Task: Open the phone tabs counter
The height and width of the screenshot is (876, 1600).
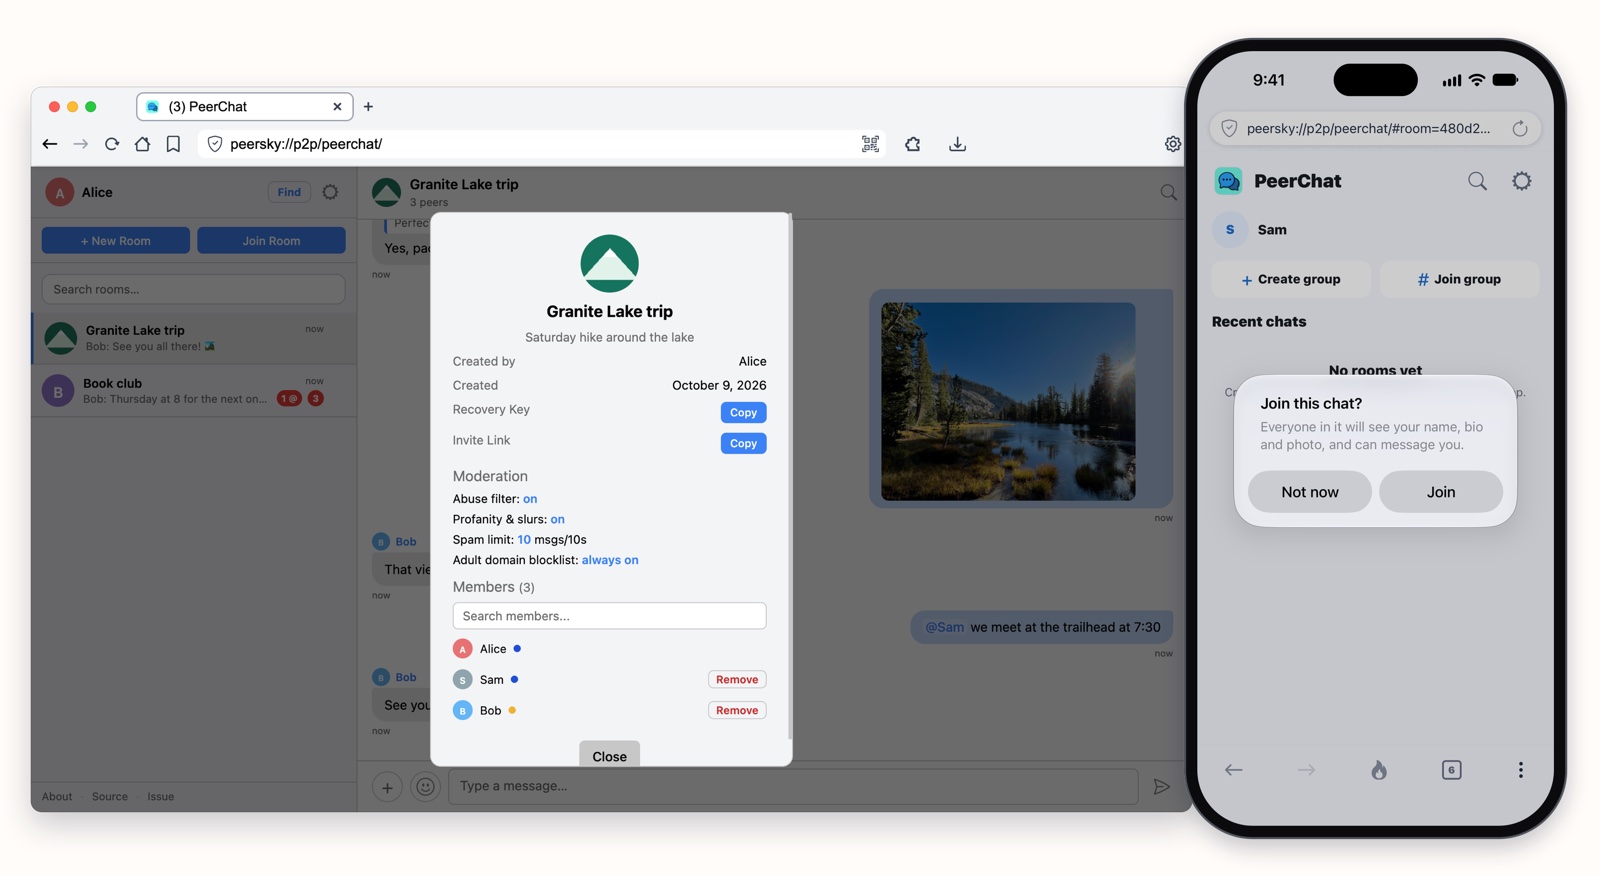Action: click(1451, 770)
